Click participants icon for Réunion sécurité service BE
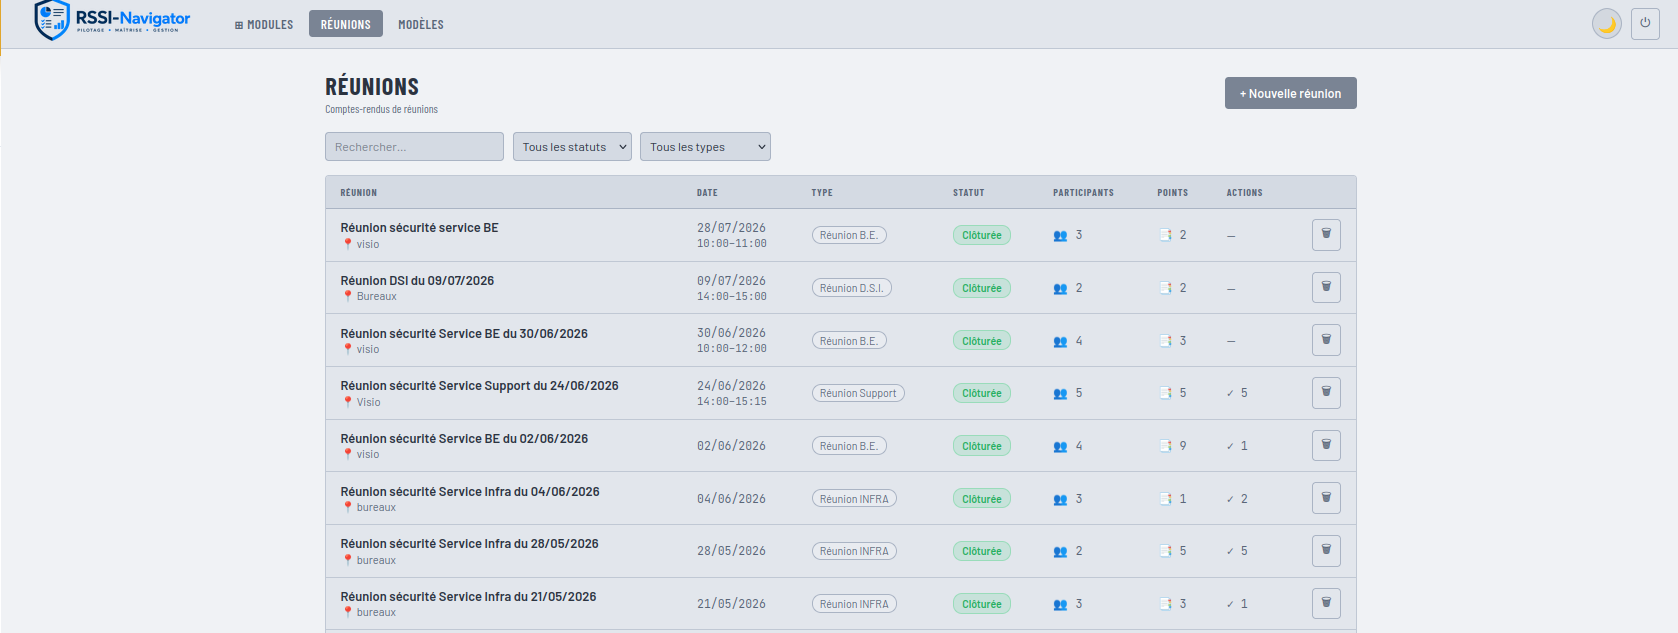Screen dimensions: 1678x633 [x=1060, y=236]
